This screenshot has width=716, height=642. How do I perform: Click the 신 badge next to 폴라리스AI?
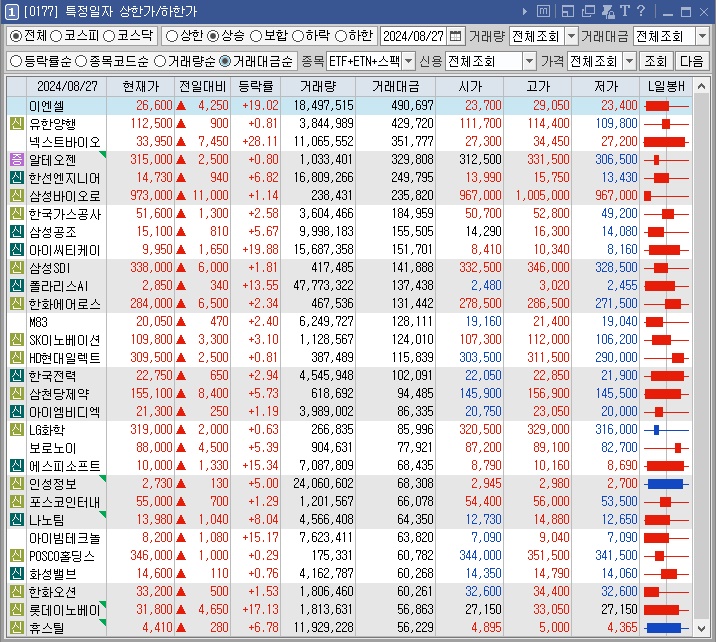17,286
